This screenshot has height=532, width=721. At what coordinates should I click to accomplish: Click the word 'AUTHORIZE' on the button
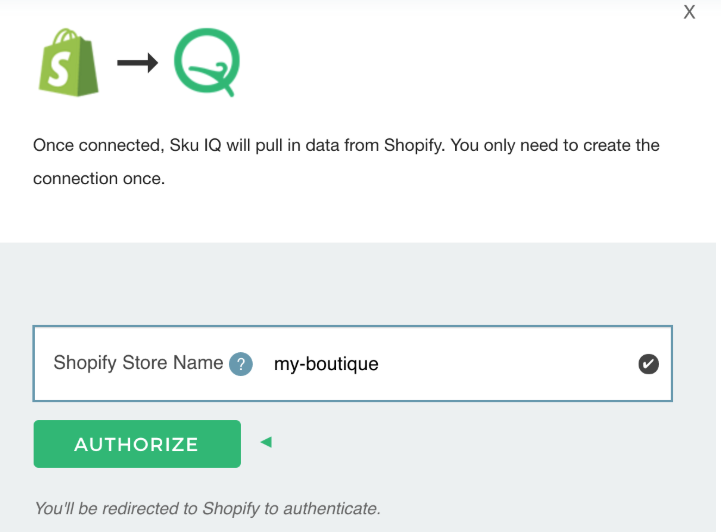(137, 444)
